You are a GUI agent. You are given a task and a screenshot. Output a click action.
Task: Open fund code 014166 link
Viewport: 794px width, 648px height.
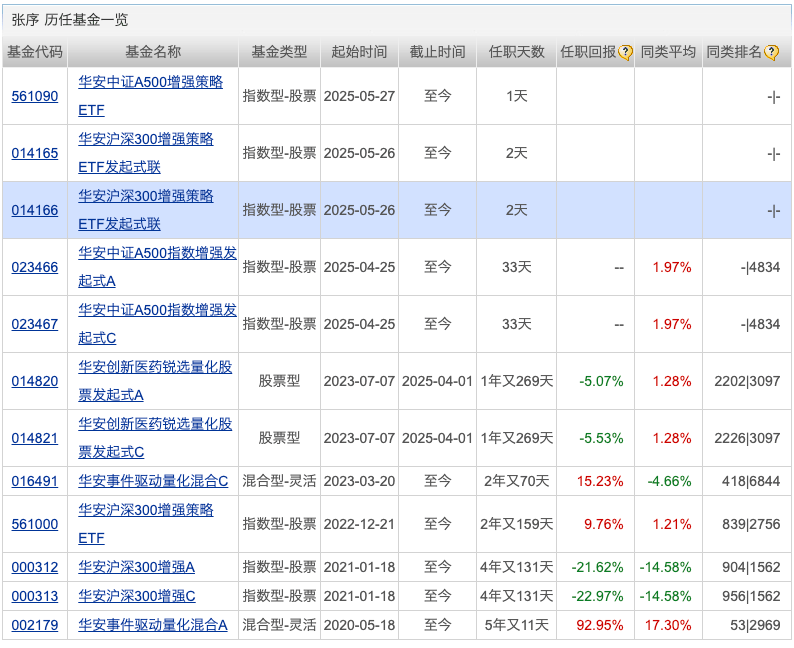point(35,211)
